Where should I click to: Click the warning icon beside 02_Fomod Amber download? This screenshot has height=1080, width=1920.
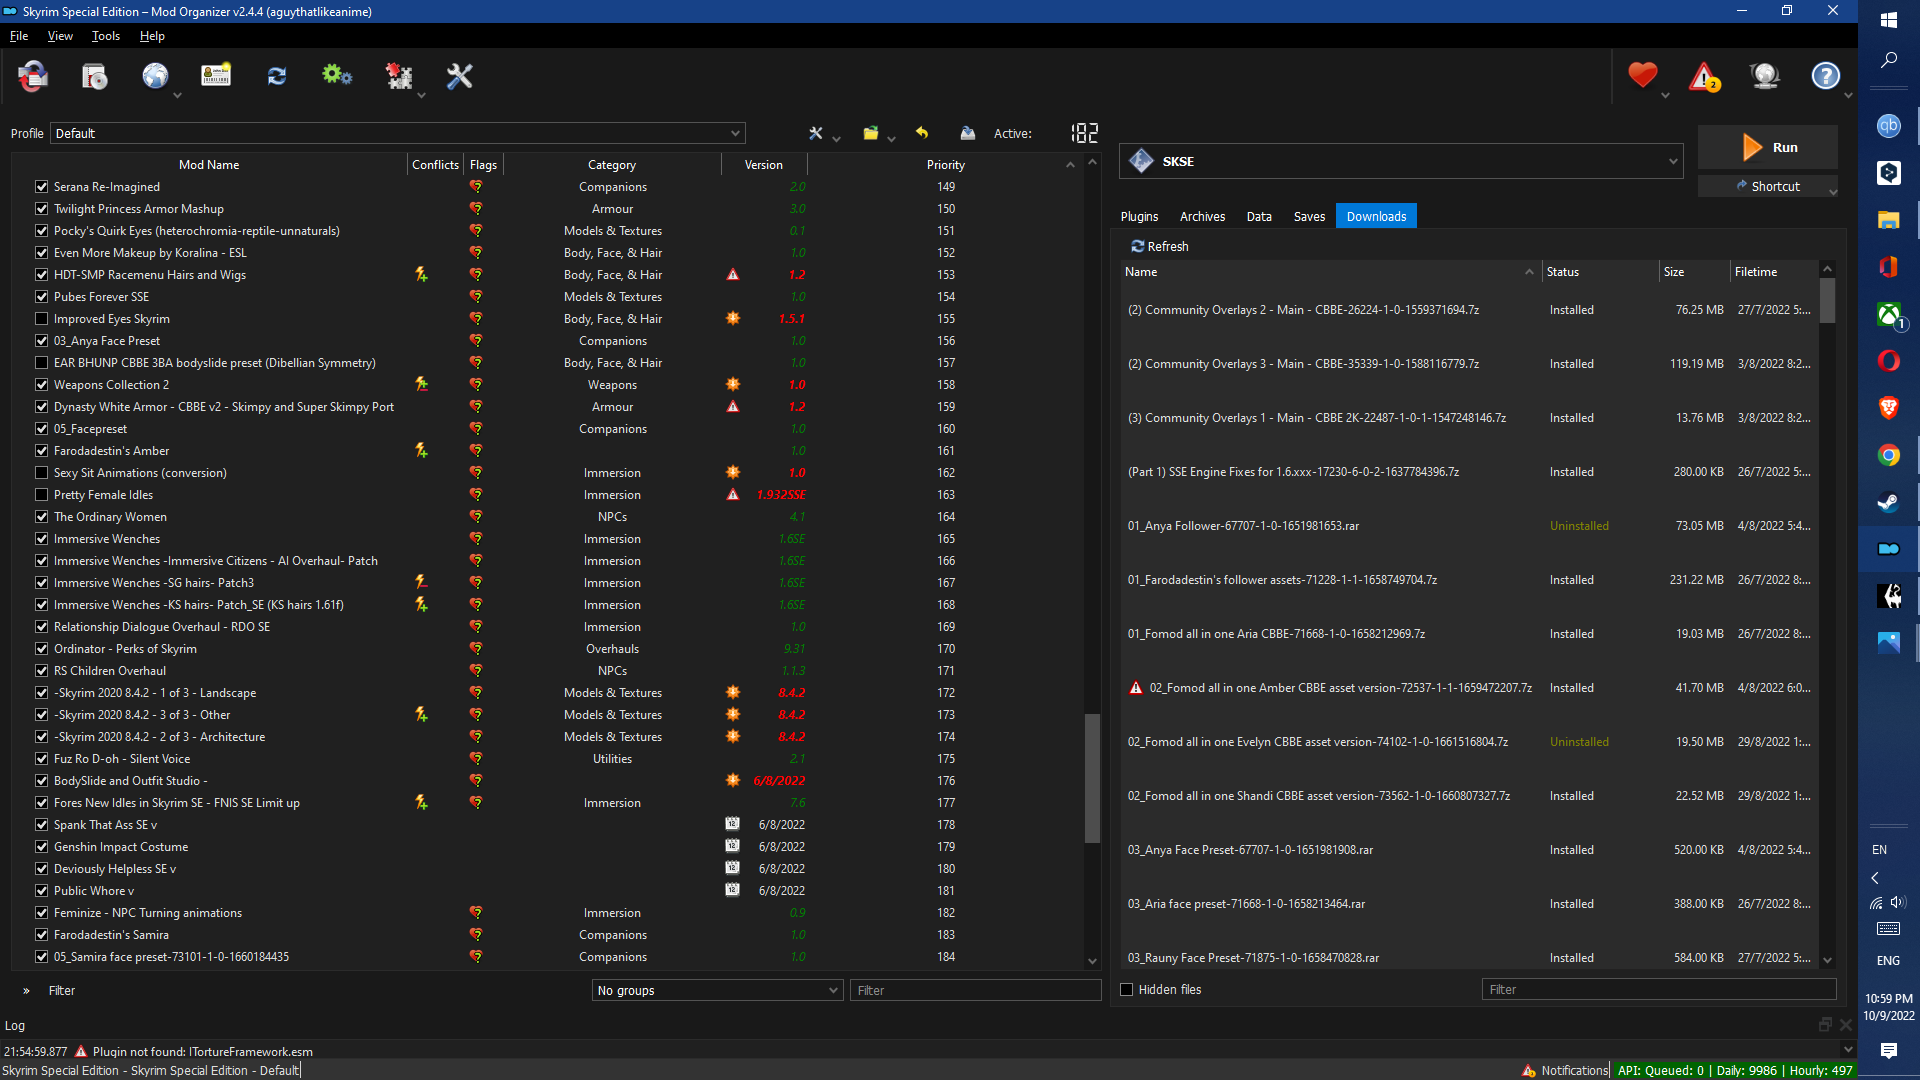[1136, 688]
